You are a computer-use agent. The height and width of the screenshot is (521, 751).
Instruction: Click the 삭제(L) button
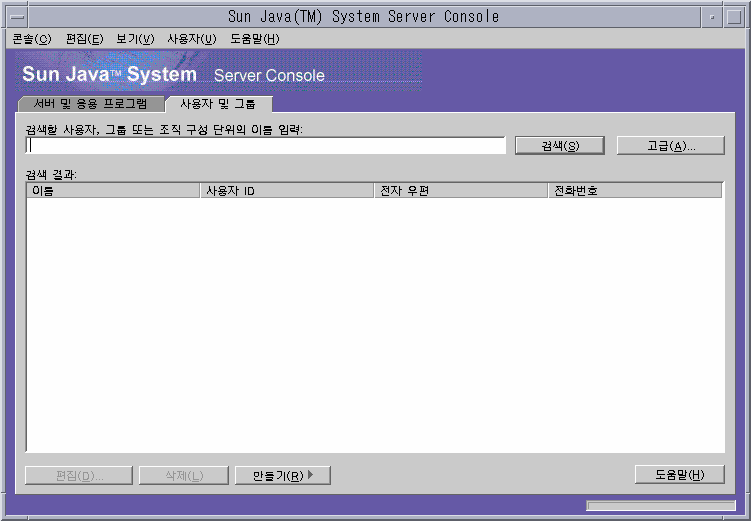[184, 476]
